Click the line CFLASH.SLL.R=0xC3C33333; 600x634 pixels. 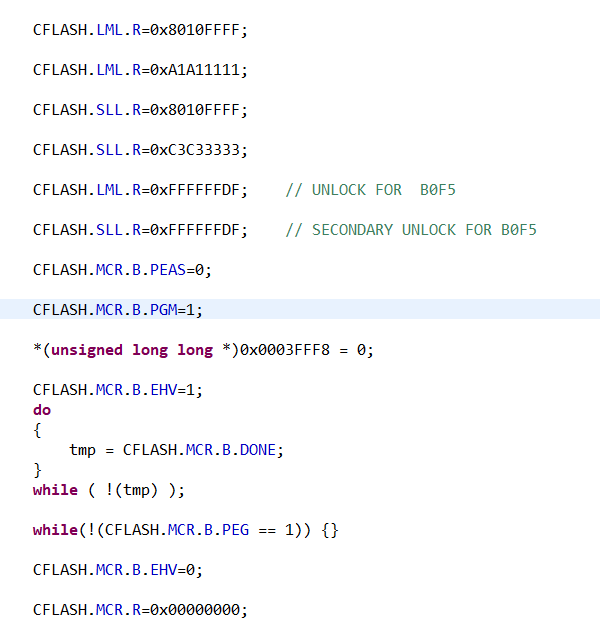pyautogui.click(x=140, y=150)
